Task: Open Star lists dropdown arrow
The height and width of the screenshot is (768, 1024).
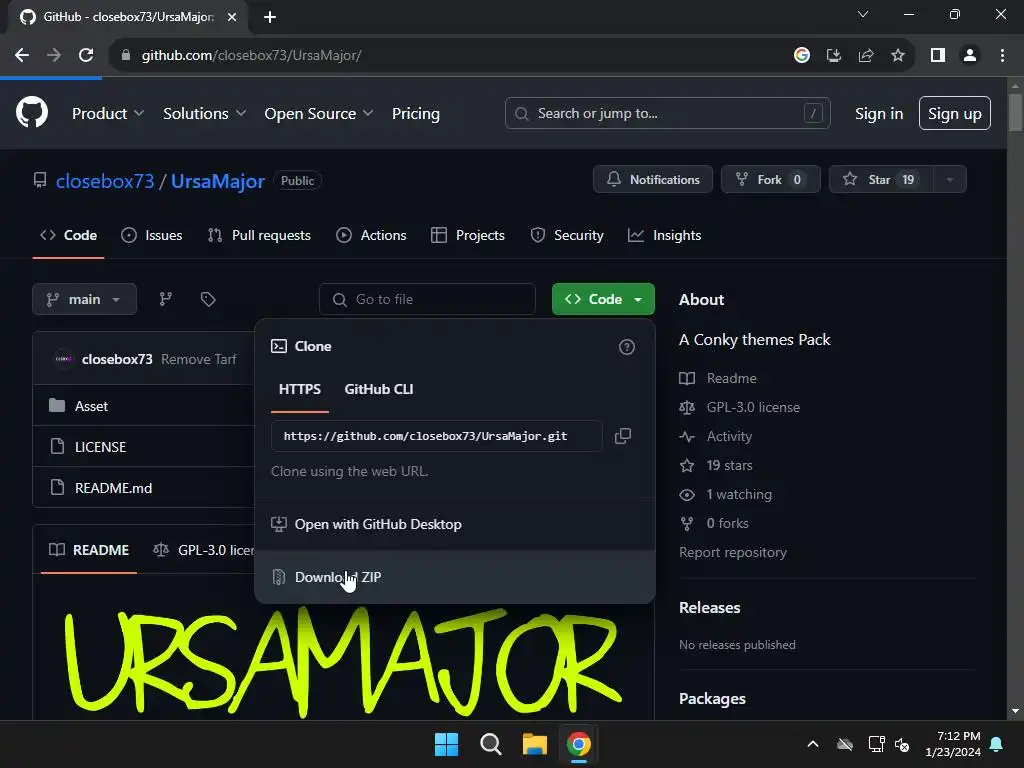Action: coord(950,180)
